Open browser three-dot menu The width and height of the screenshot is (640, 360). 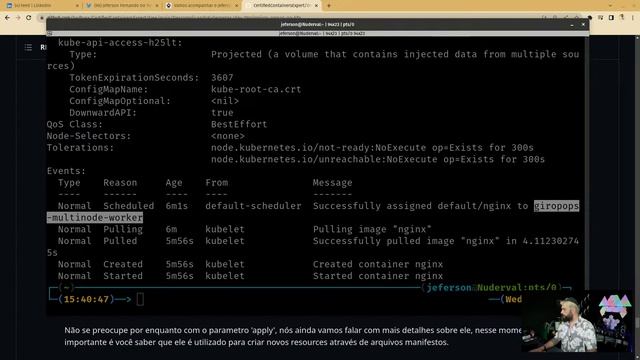tap(633, 18)
